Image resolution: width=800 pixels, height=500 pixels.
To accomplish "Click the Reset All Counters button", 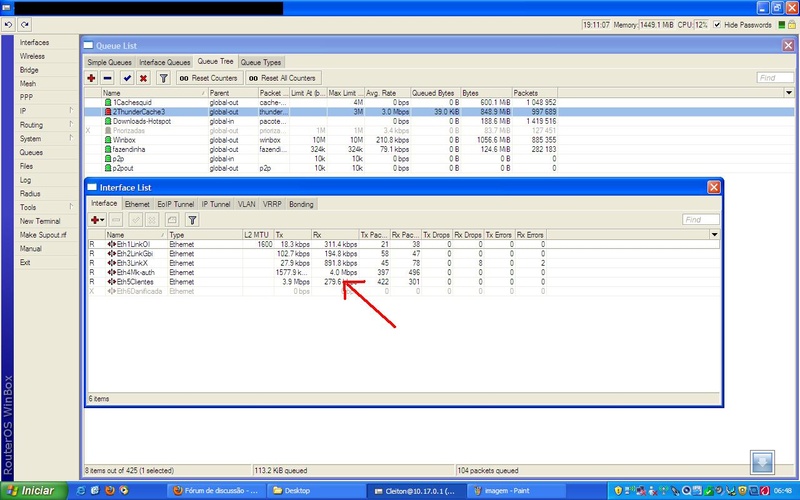I will point(284,78).
